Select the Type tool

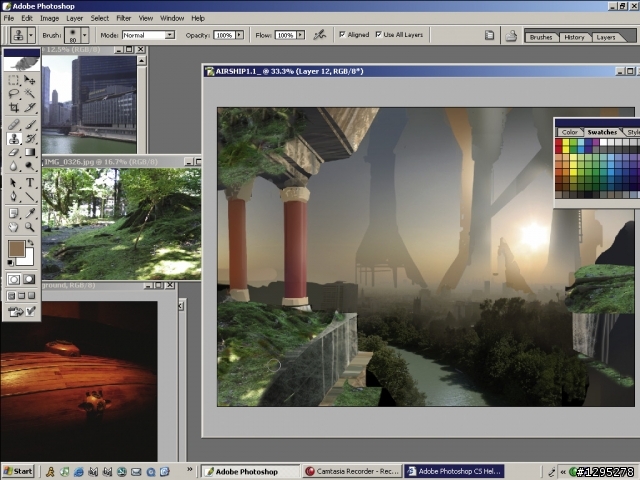(x=29, y=182)
